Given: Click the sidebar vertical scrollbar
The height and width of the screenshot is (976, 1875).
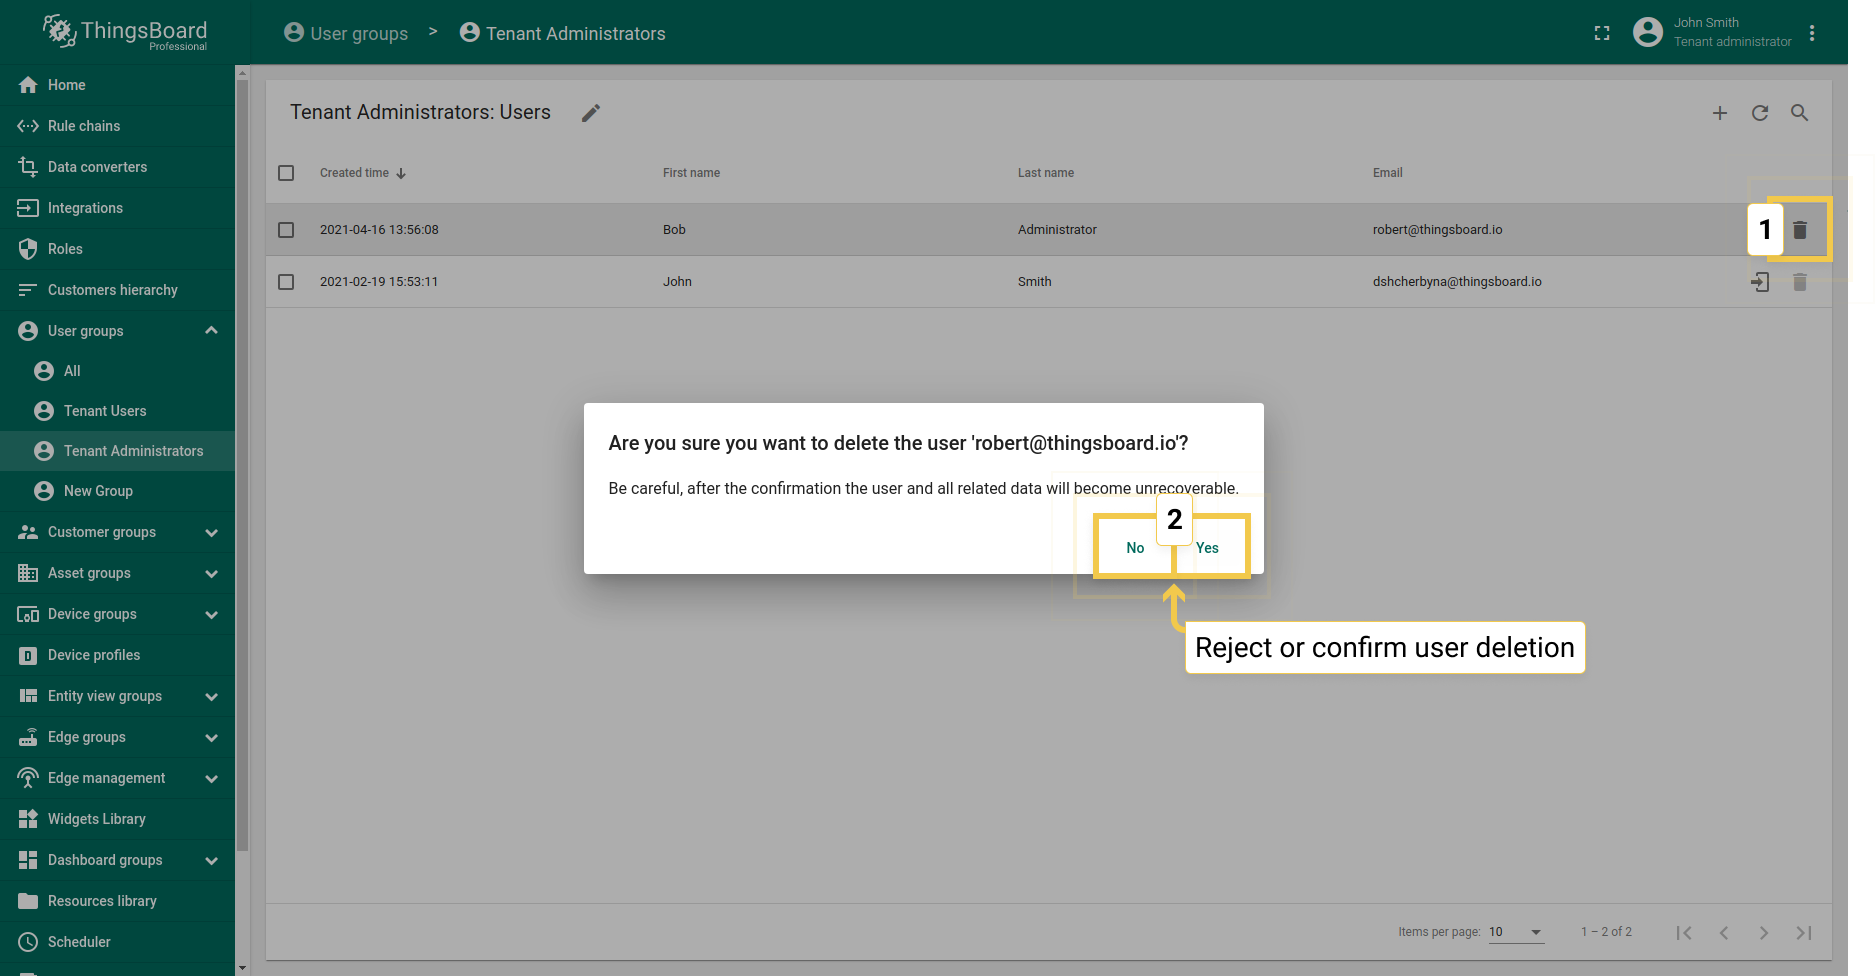Looking at the screenshot, I should [x=242, y=465].
